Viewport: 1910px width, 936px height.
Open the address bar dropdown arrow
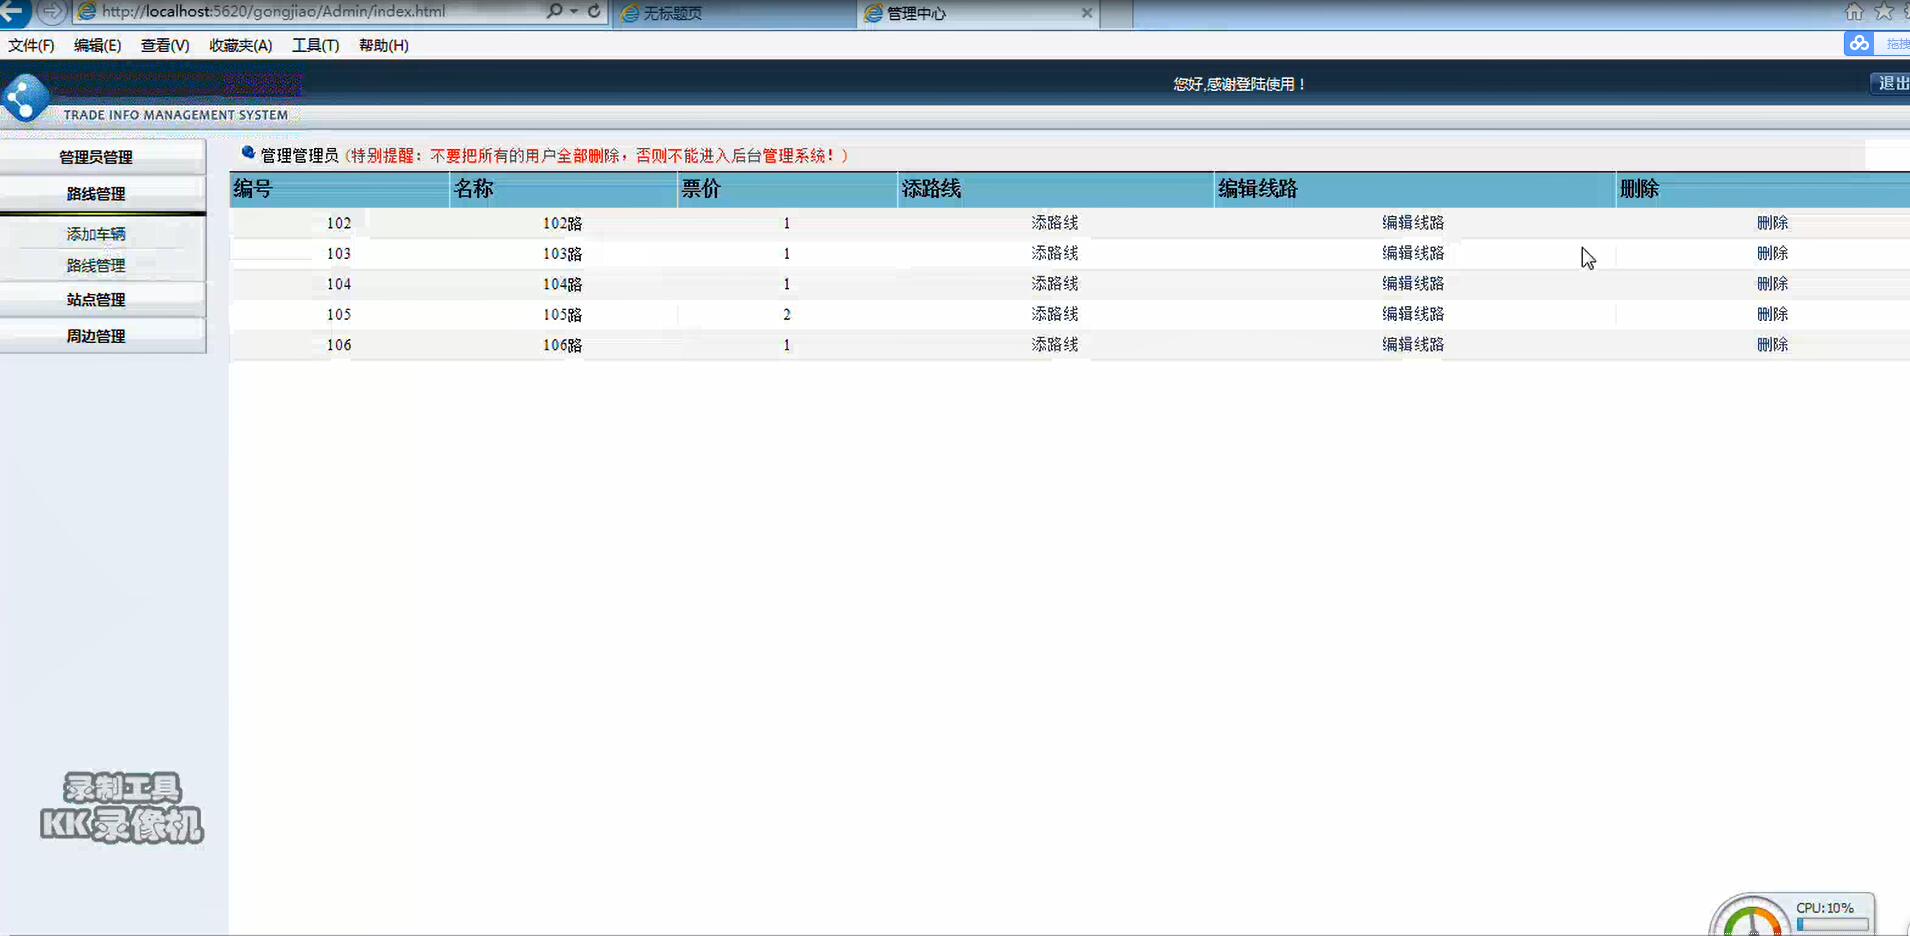pyautogui.click(x=574, y=12)
